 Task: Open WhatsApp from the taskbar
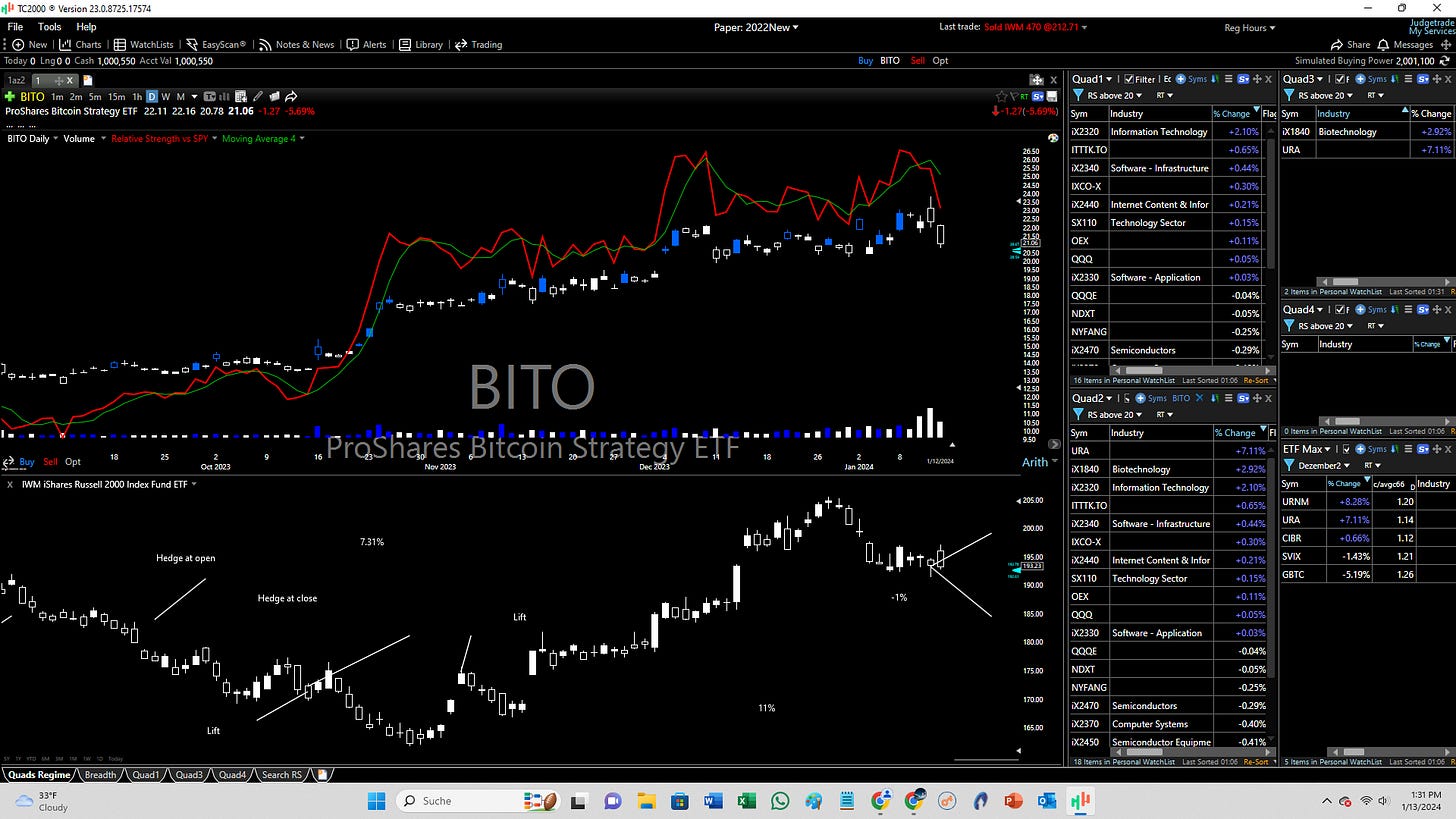pyautogui.click(x=780, y=801)
